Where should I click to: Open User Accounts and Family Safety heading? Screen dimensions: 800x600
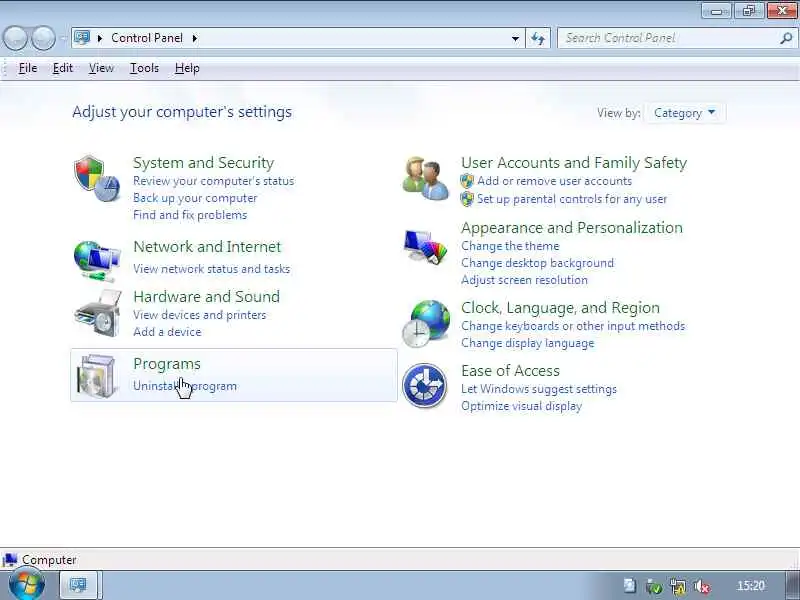[x=574, y=163]
